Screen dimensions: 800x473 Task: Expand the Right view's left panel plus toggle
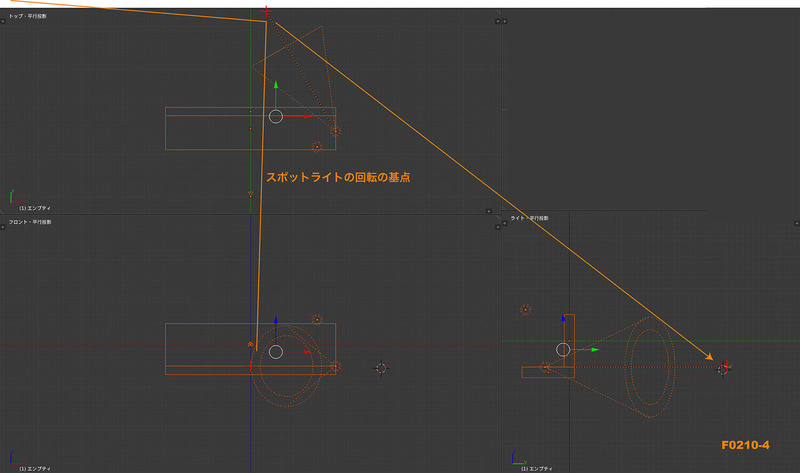tap(505, 223)
